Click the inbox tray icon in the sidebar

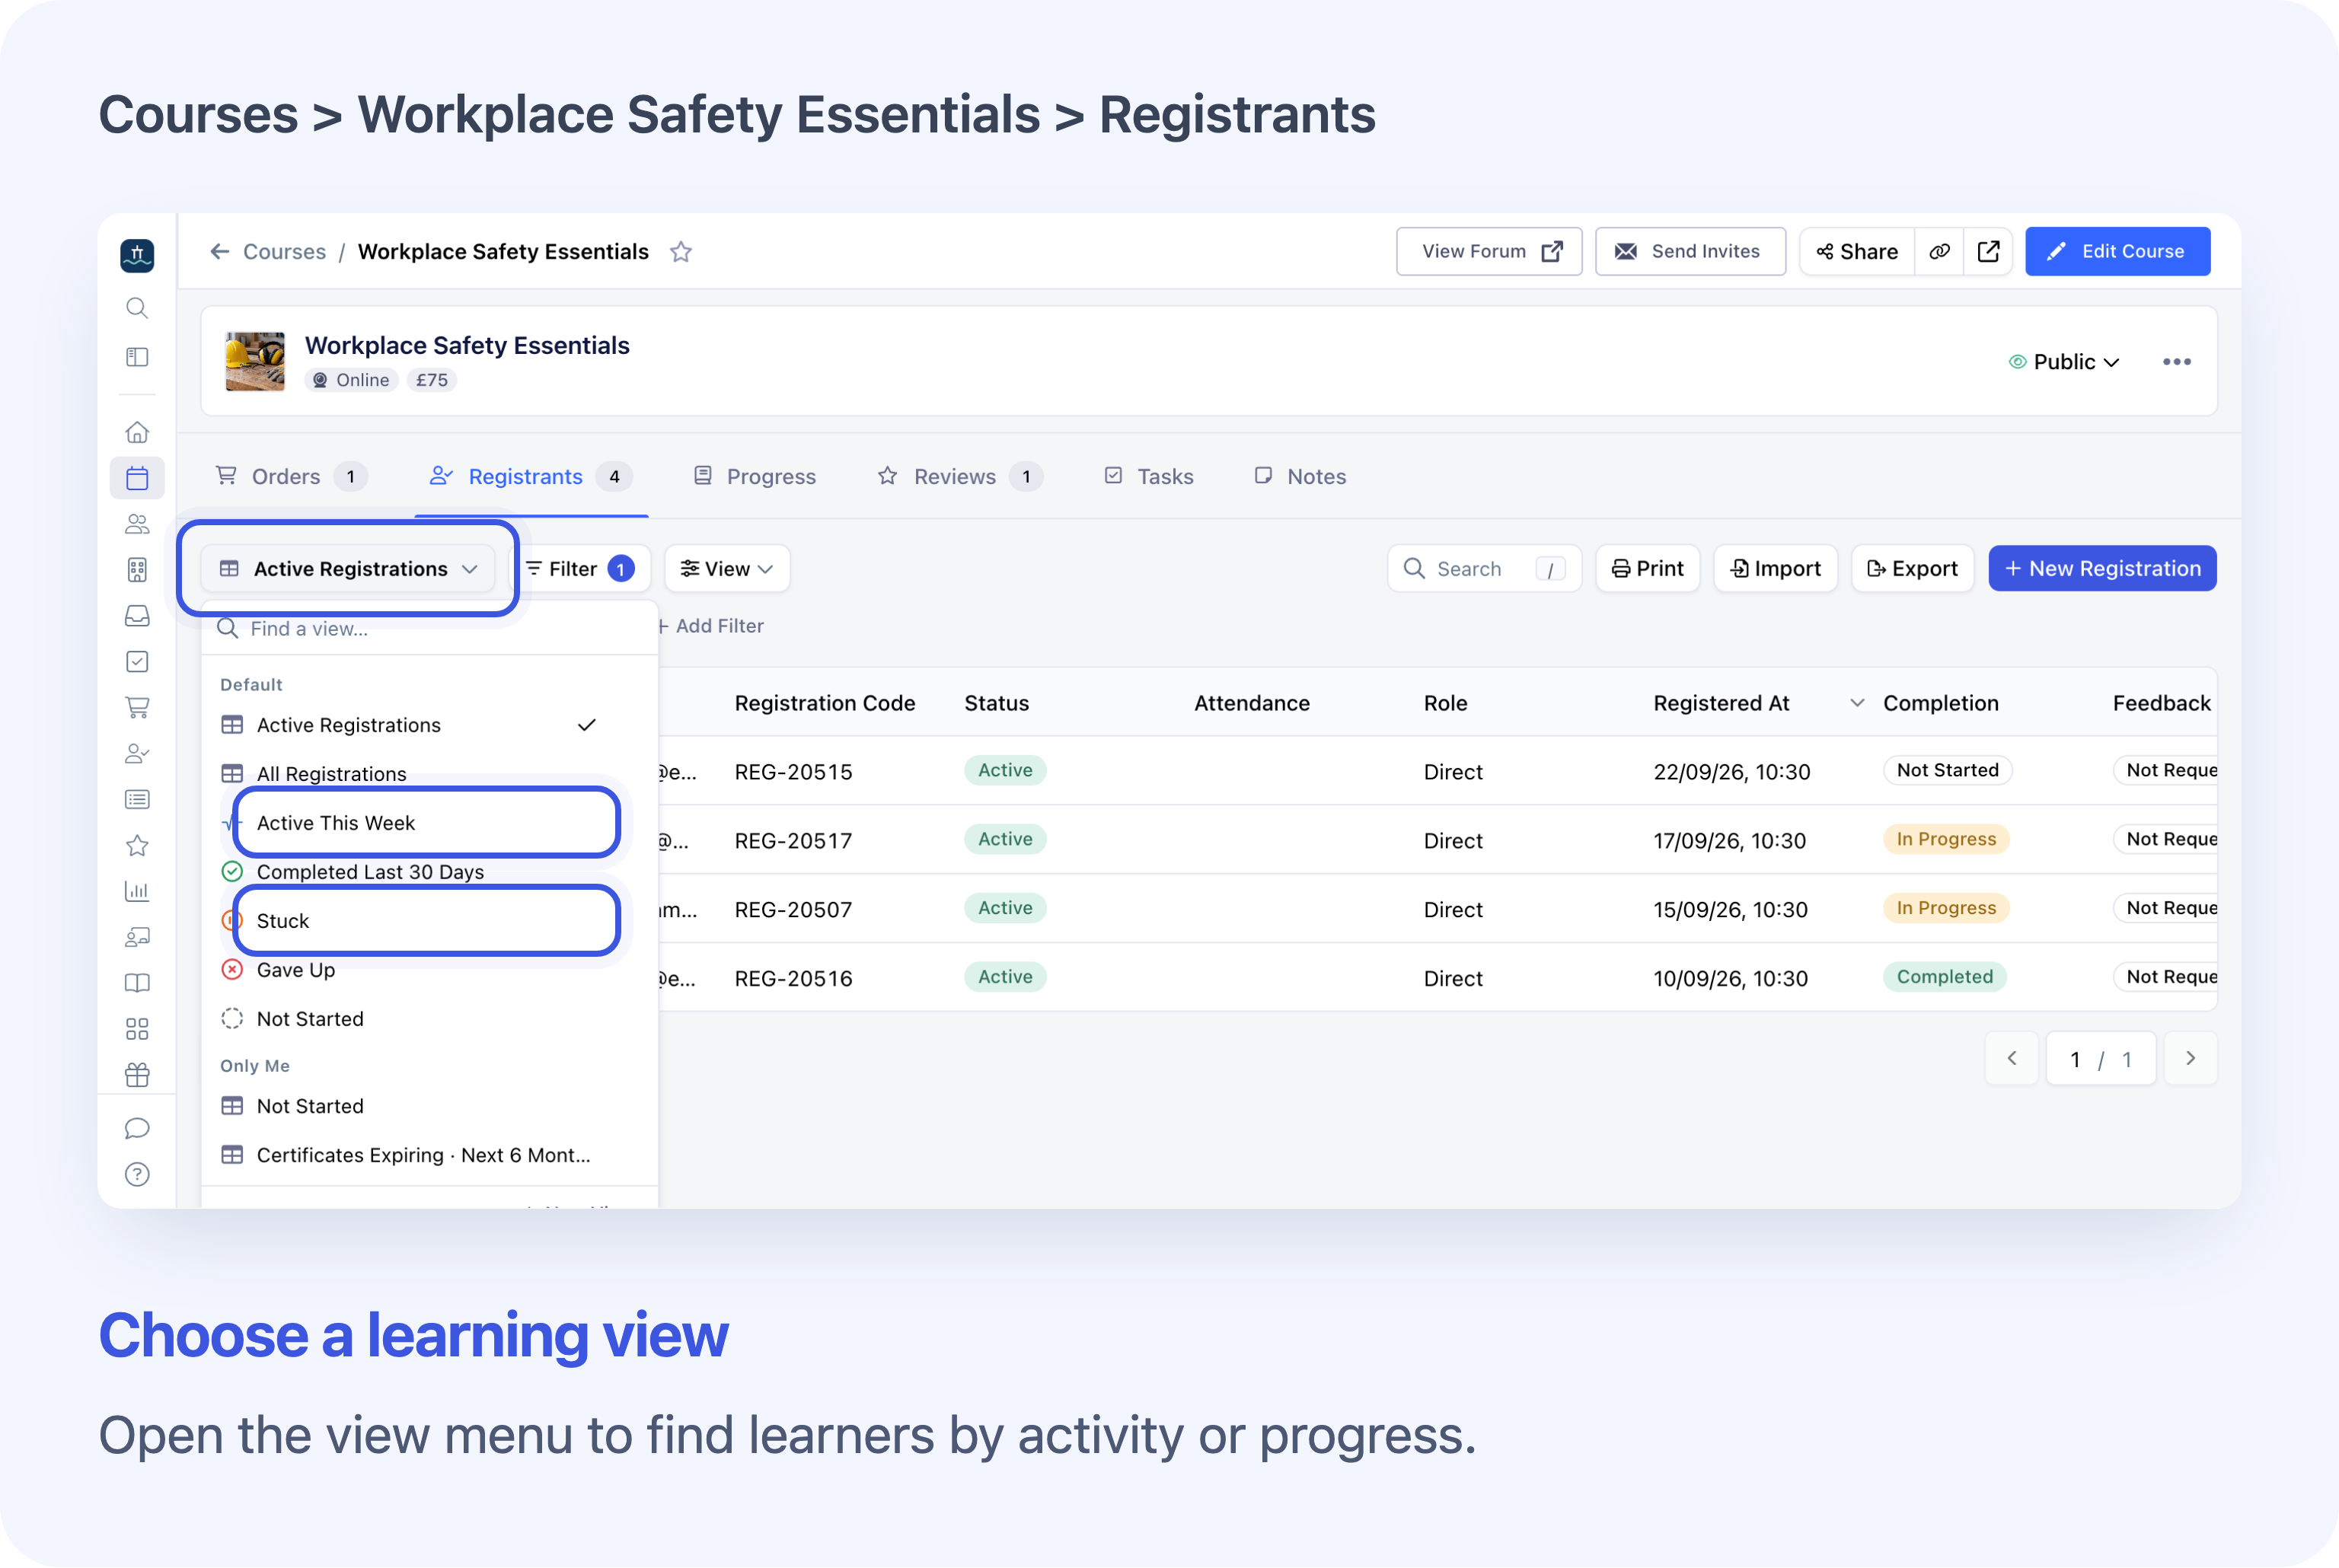pyautogui.click(x=137, y=616)
